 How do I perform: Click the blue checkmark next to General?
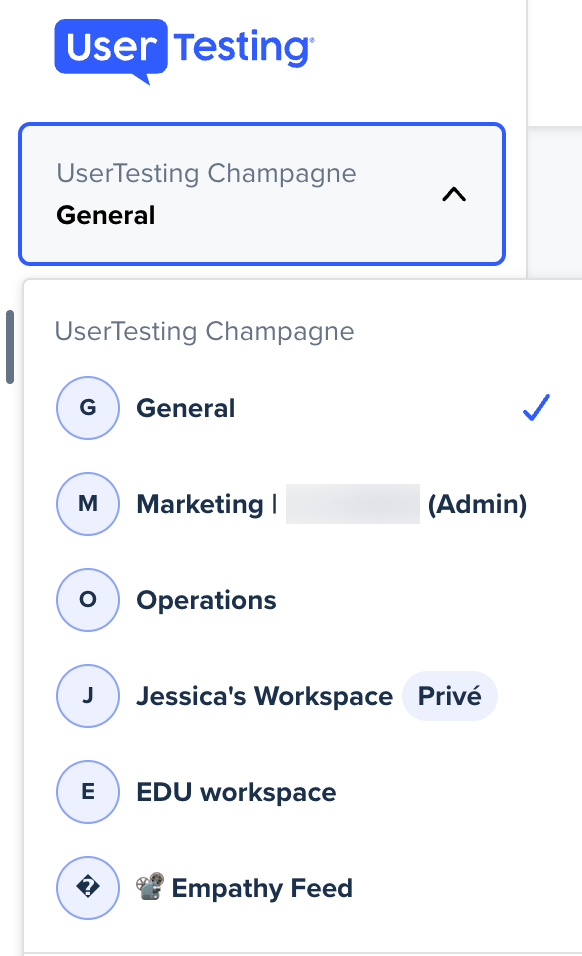click(x=536, y=408)
